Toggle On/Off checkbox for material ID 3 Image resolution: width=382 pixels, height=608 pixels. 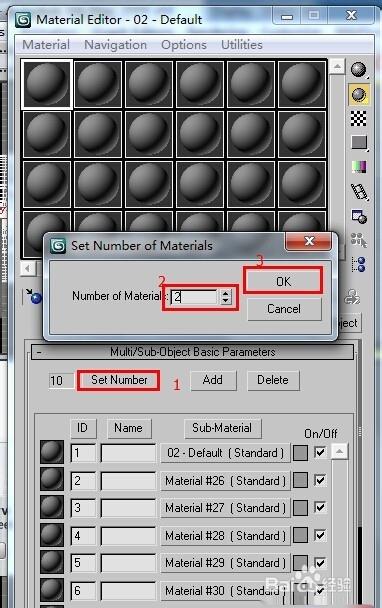coord(320,507)
